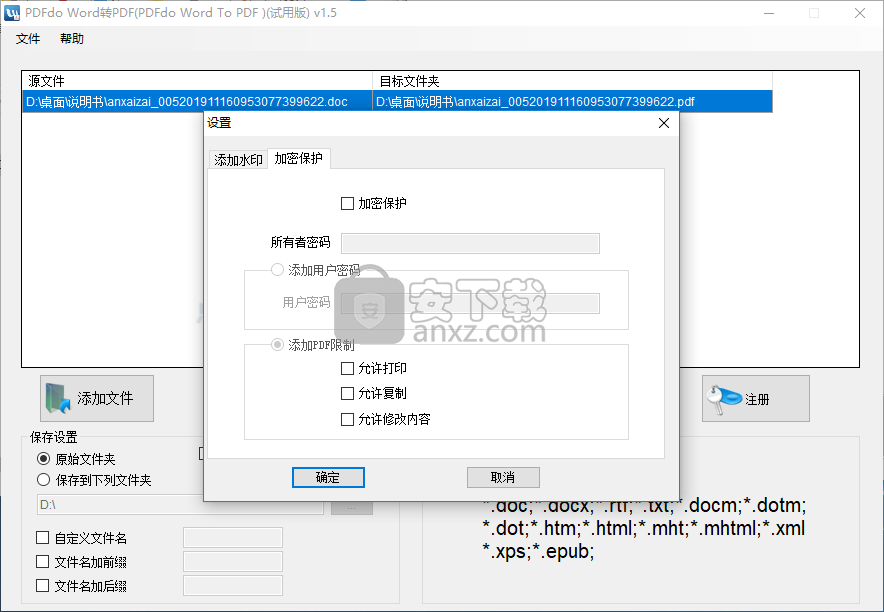Click the file name suffix input field
The width and height of the screenshot is (884, 612).
233,586
